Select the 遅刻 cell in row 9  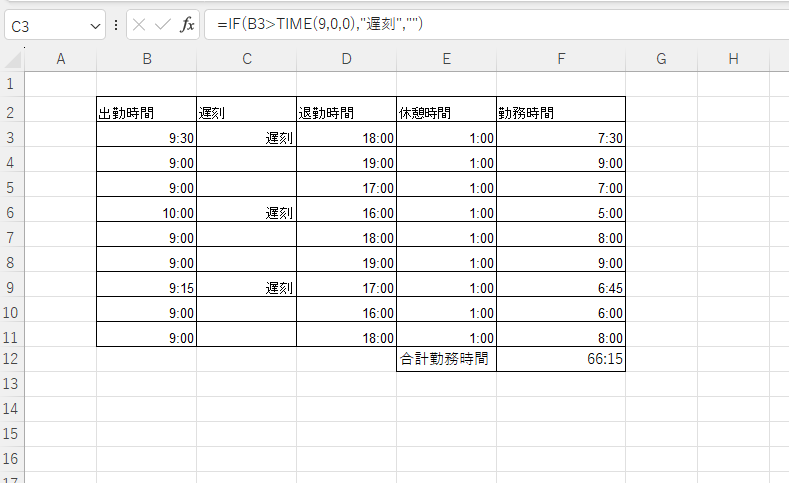[x=247, y=284]
